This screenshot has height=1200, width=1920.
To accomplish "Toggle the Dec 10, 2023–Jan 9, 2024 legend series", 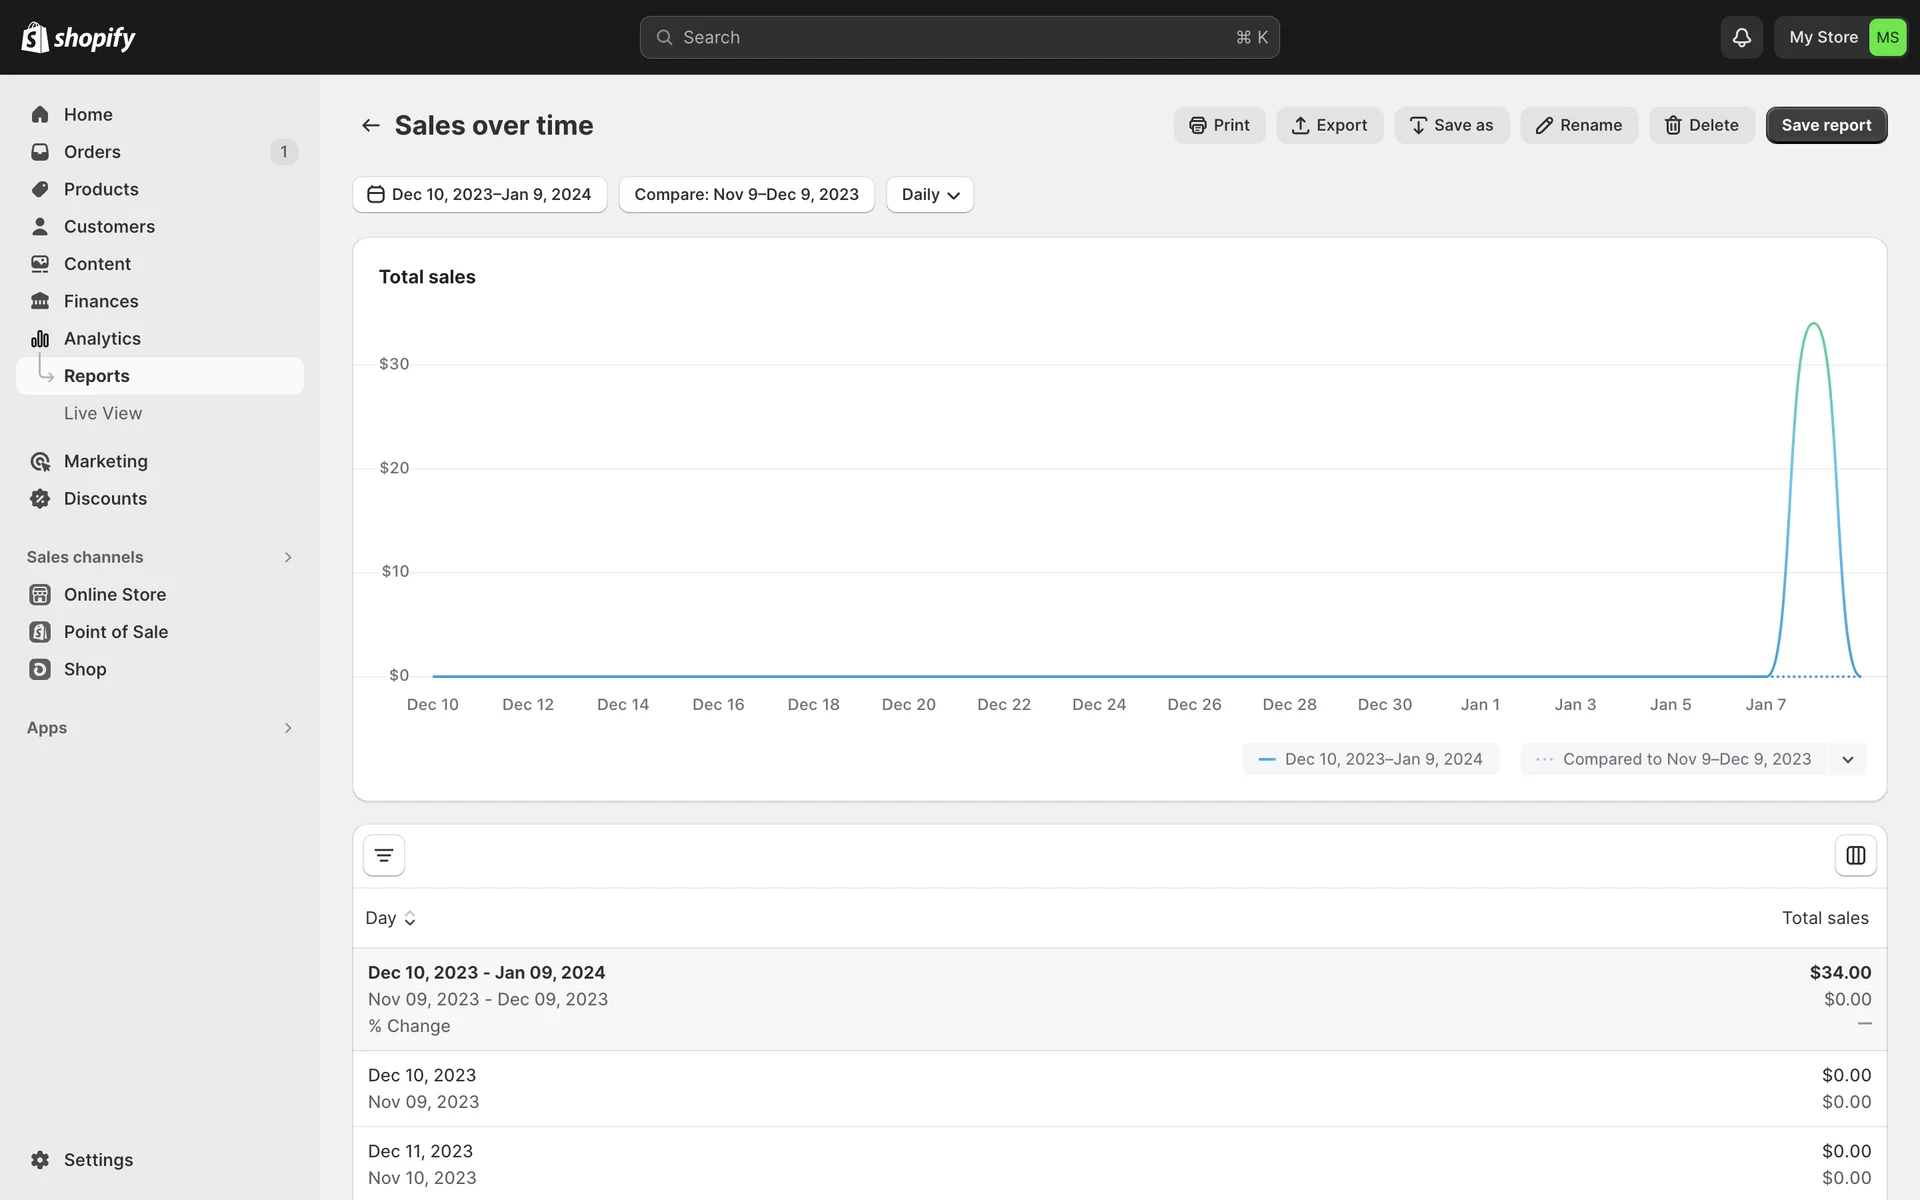I will tap(1371, 759).
